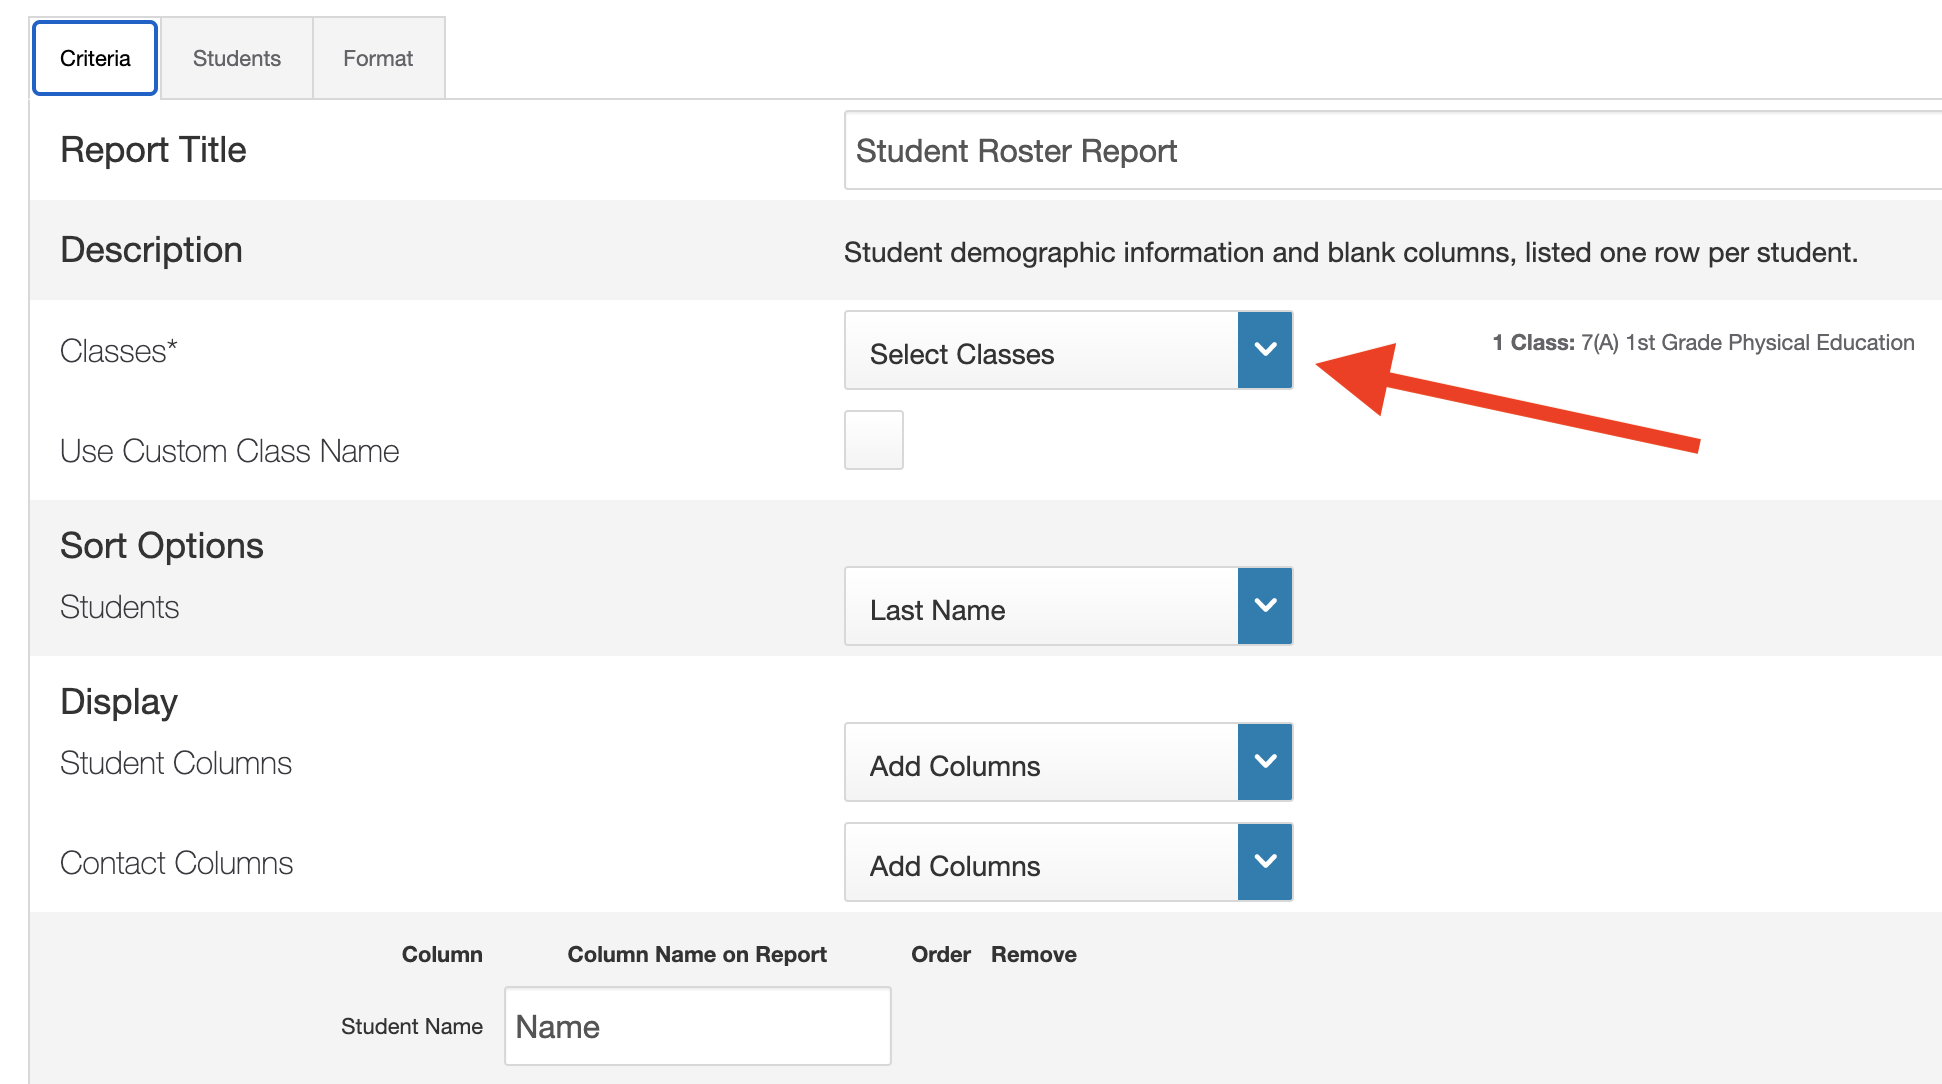Screen dimensions: 1942x1084
Task: Click the Report Title text field
Action: tap(1390, 151)
